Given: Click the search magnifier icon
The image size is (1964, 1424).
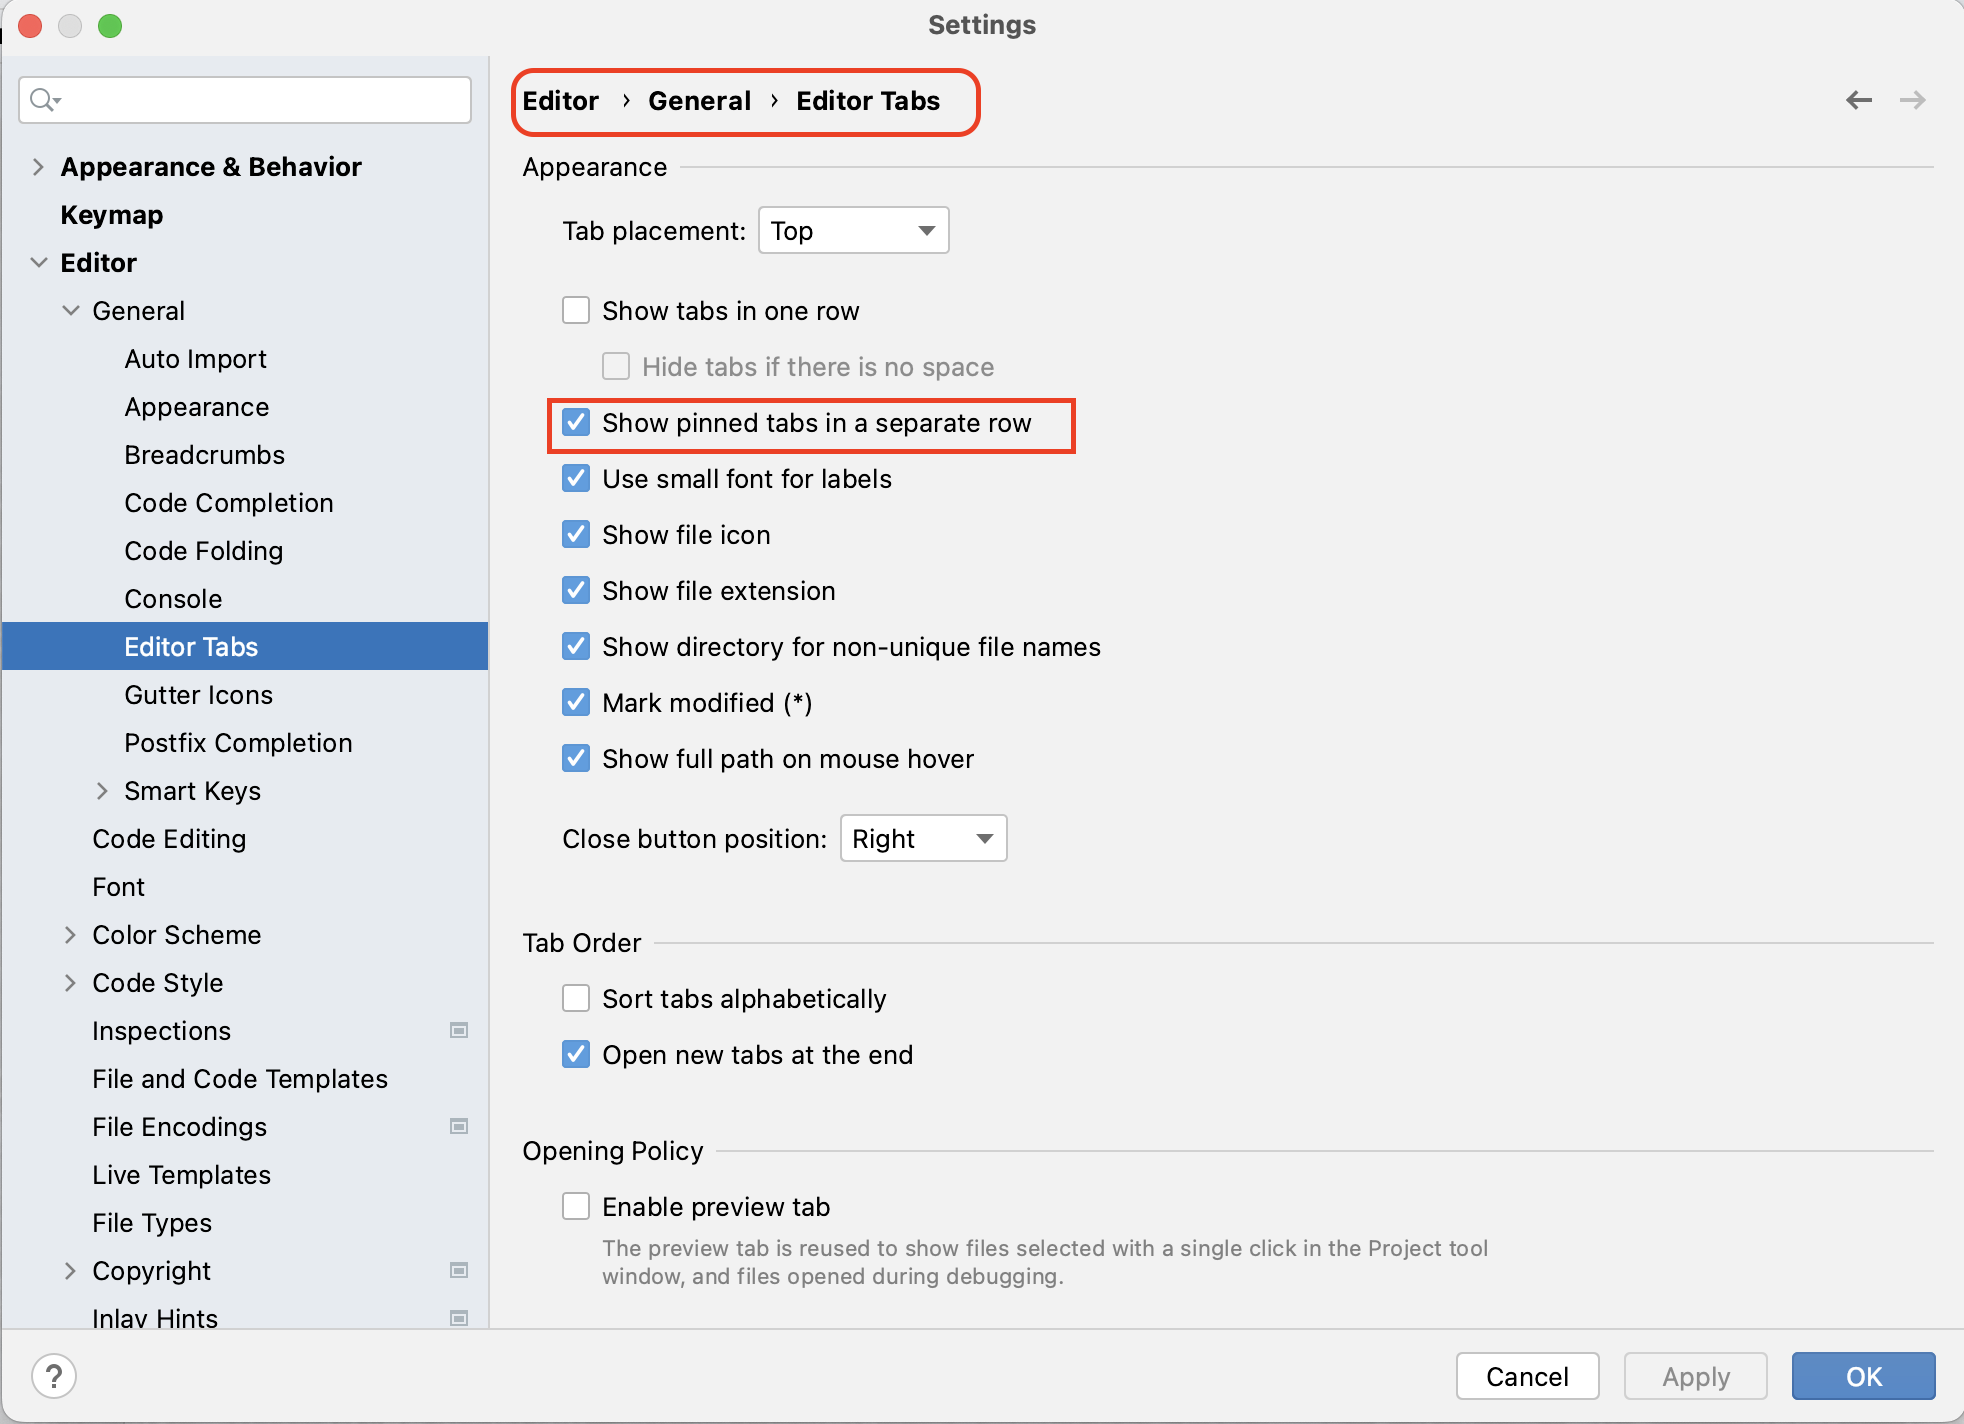Looking at the screenshot, I should click(43, 100).
